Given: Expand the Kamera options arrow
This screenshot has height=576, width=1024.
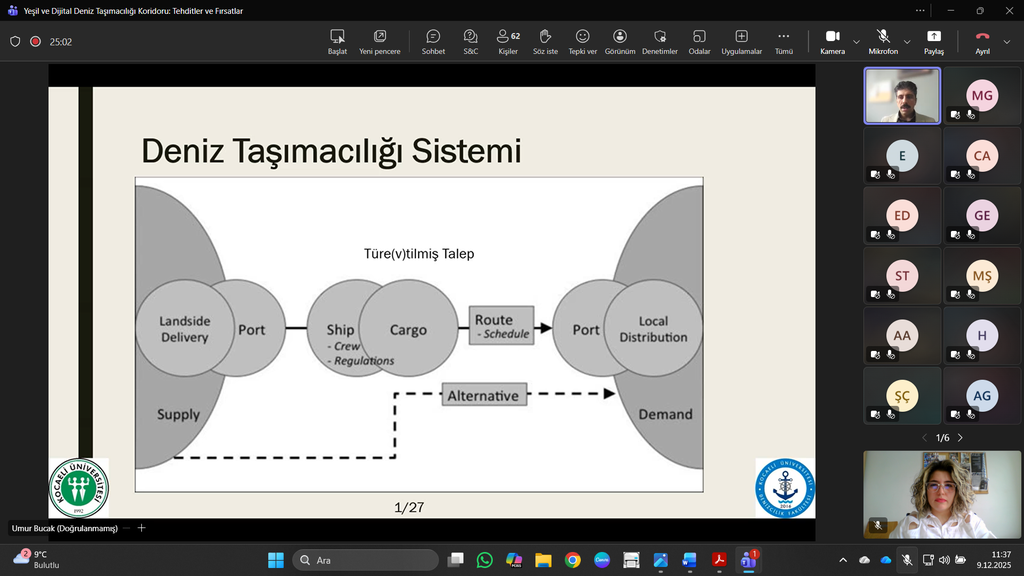Looking at the screenshot, I should click(x=856, y=42).
